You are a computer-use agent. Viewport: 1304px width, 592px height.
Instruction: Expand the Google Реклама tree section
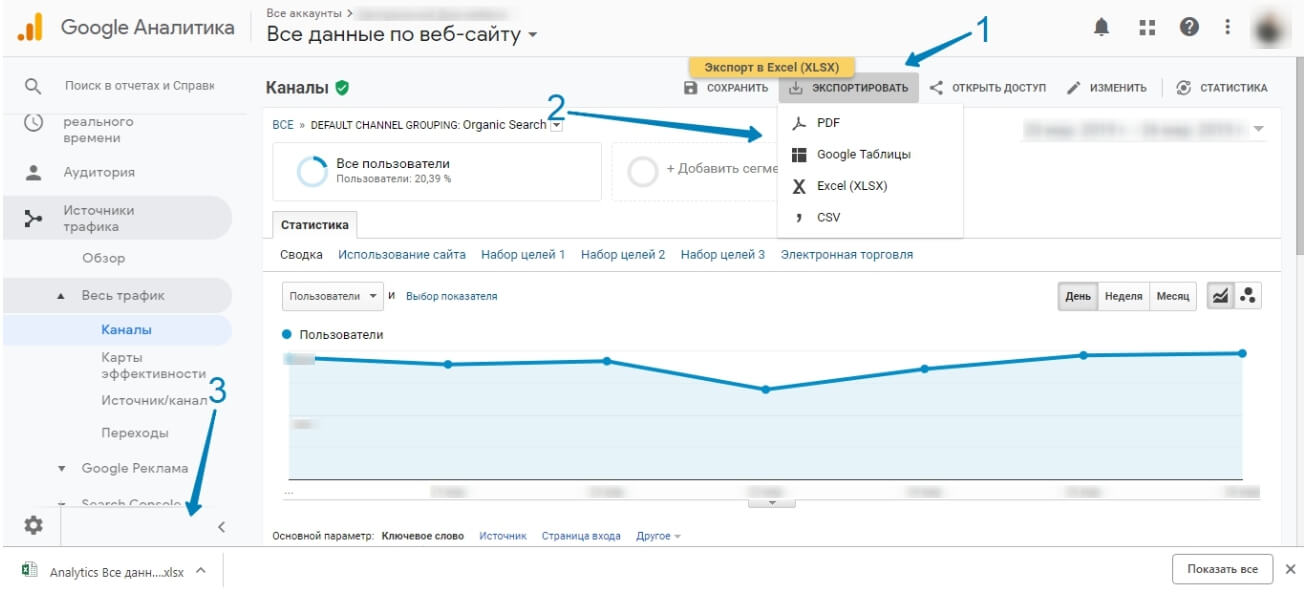click(x=61, y=468)
